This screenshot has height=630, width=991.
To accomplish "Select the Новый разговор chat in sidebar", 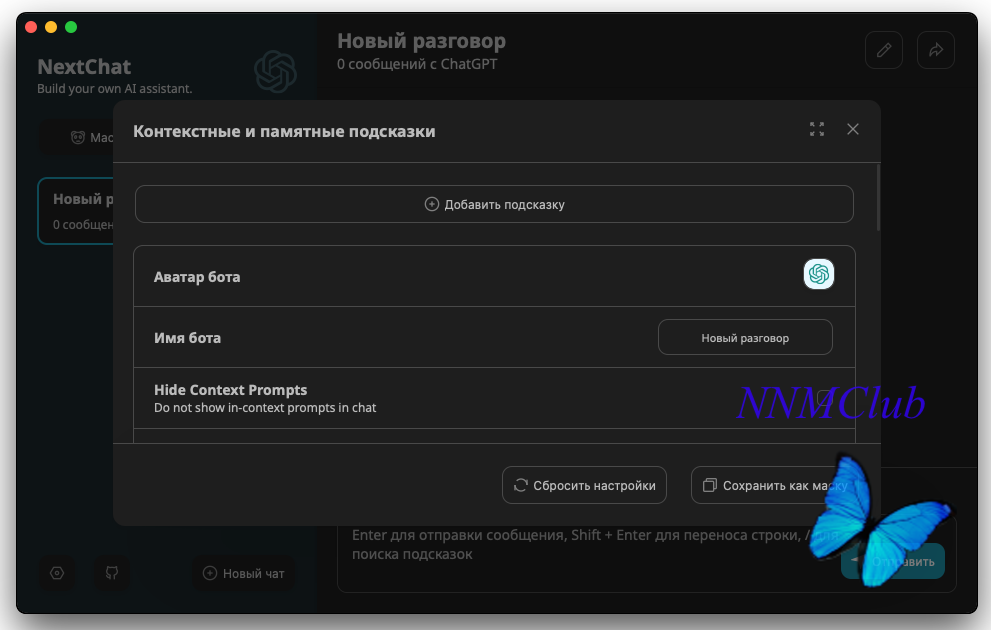I will click(x=76, y=211).
